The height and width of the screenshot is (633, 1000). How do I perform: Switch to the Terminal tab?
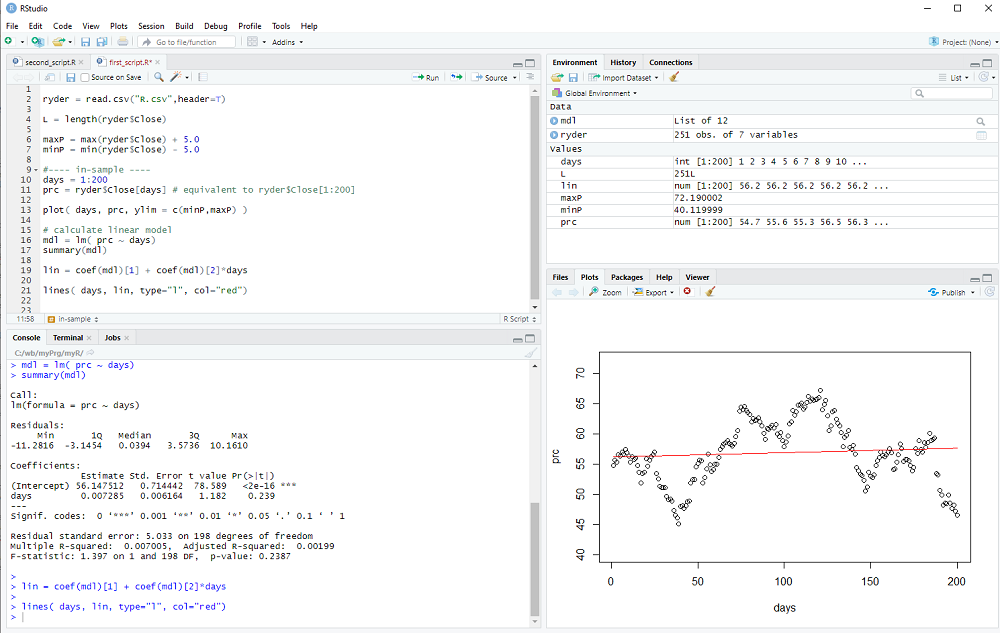point(68,338)
